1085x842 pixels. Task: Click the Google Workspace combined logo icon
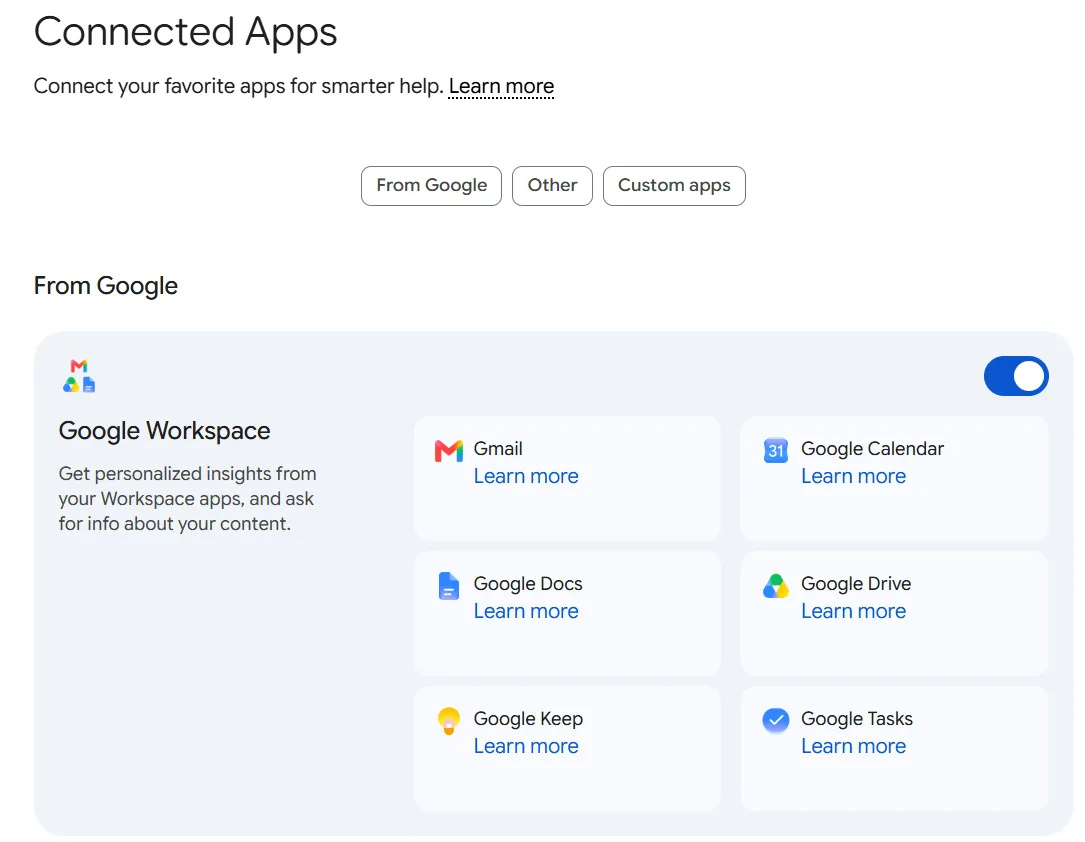[x=79, y=376]
